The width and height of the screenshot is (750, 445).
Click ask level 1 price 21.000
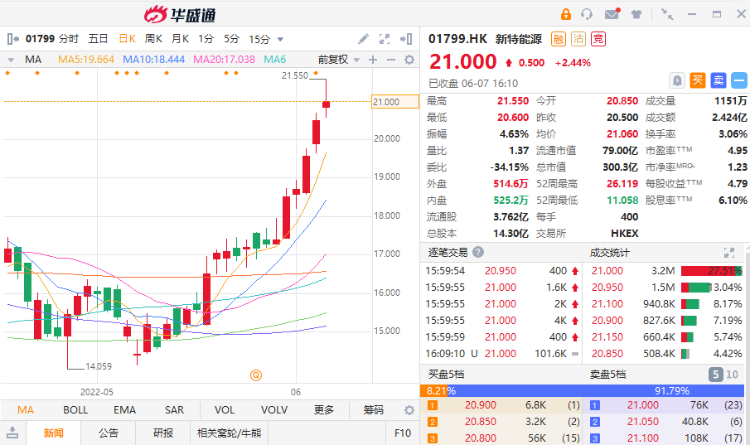[x=643, y=405]
